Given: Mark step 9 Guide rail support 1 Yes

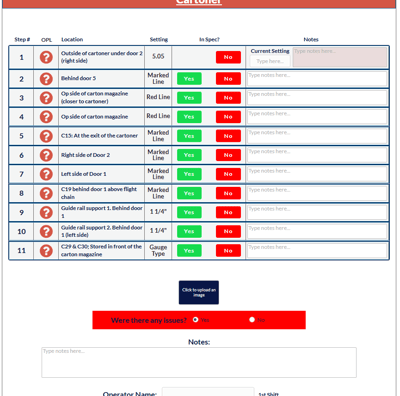Looking at the screenshot, I should 189,212.
